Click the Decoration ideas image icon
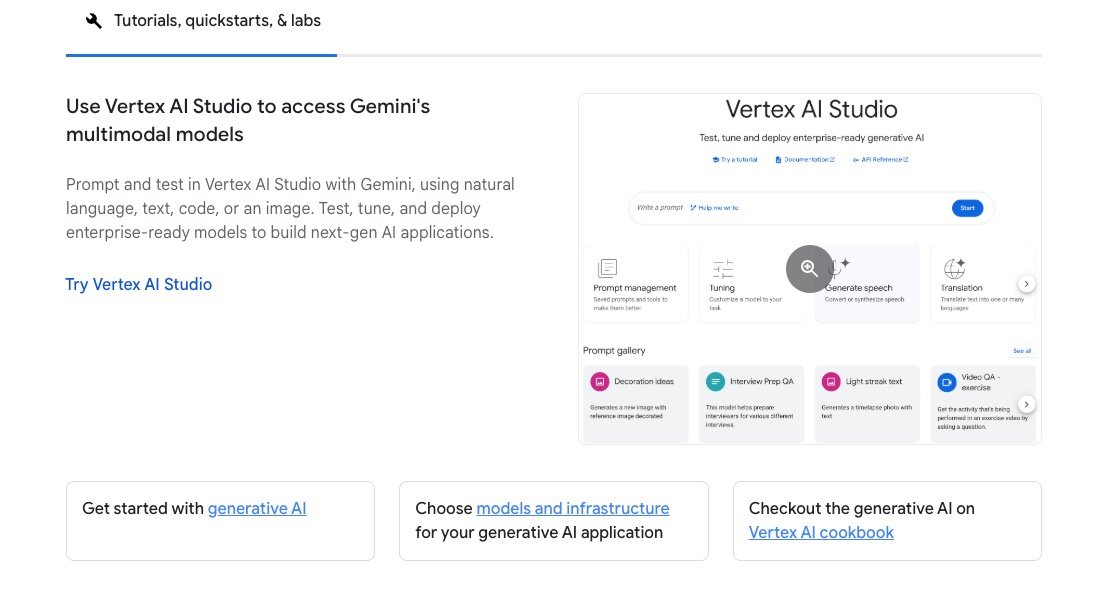Viewport: 1104px width, 596px height. tap(600, 382)
